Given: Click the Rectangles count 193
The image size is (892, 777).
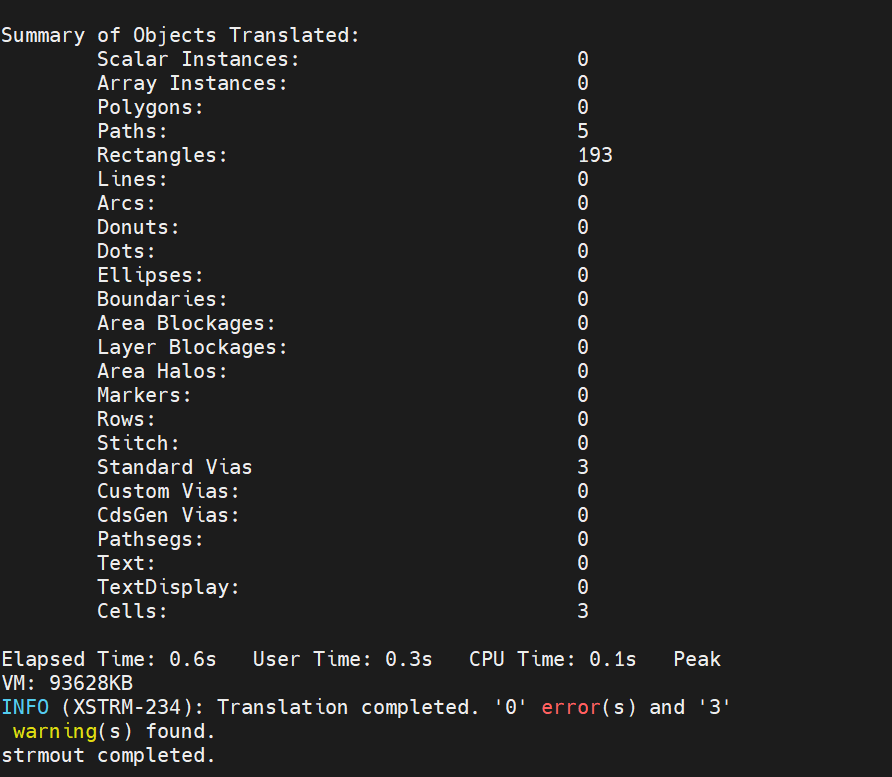Looking at the screenshot, I should [595, 155].
